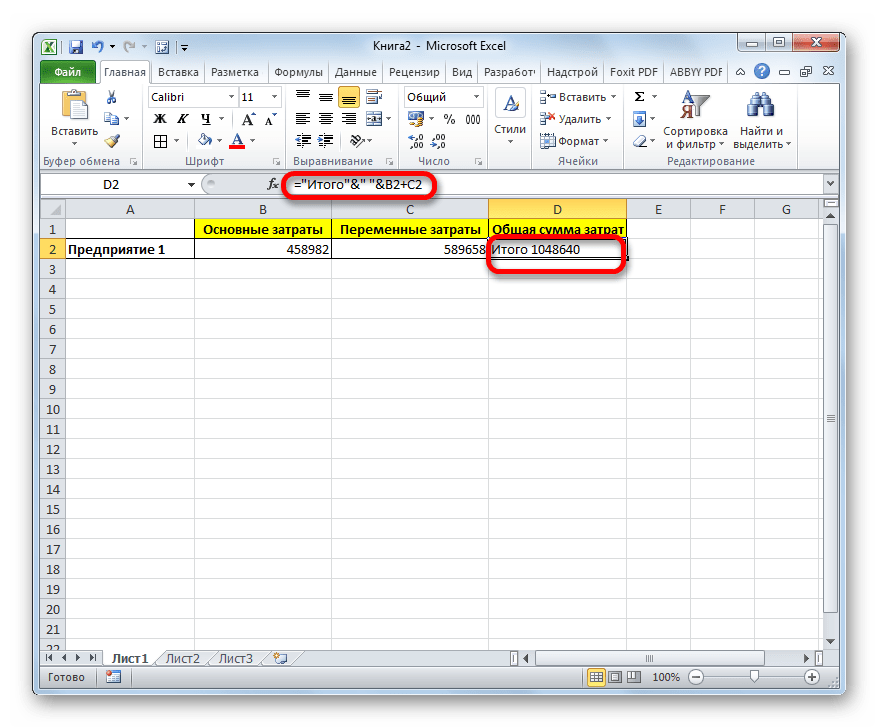Click the font color red A swatch
This screenshot has width=879, height=728.
237,141
